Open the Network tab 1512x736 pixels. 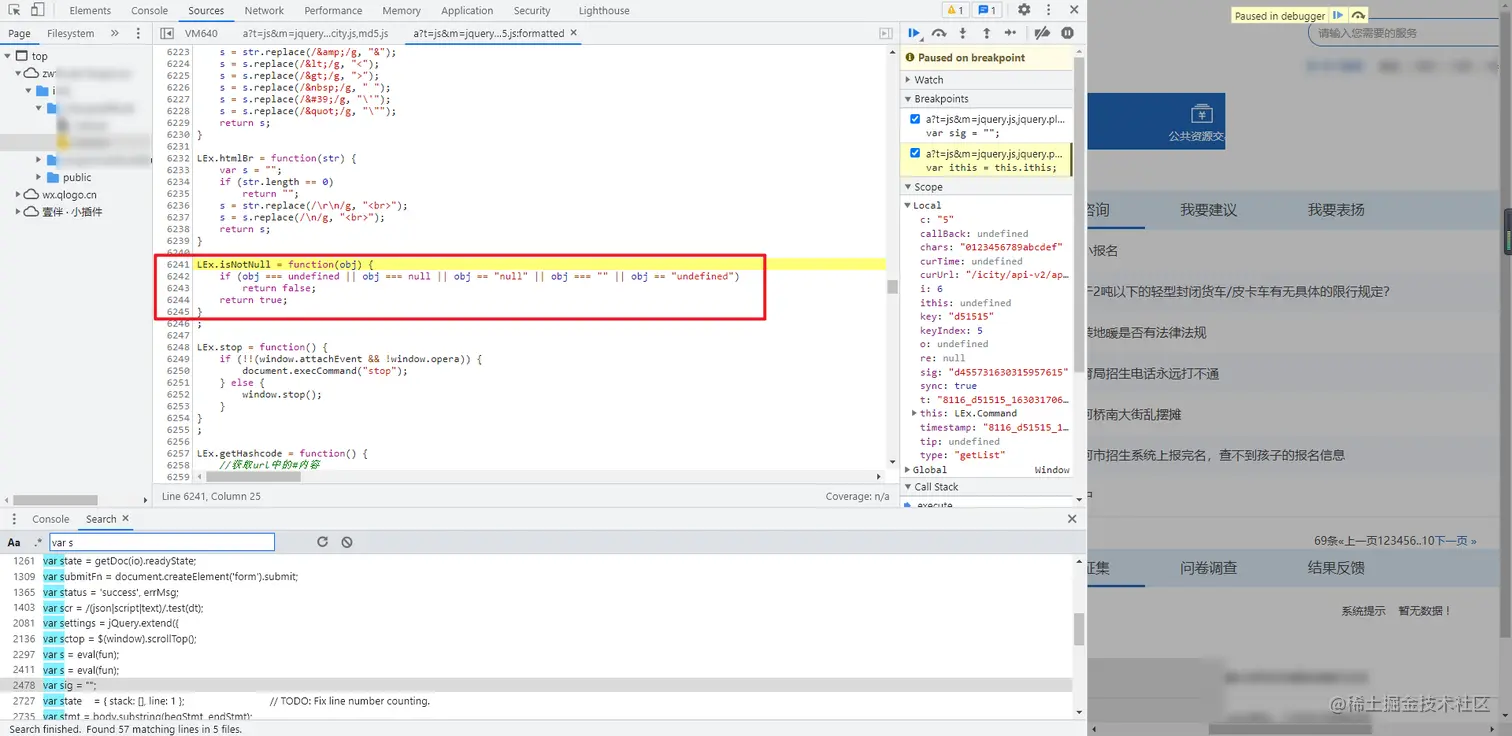264,10
